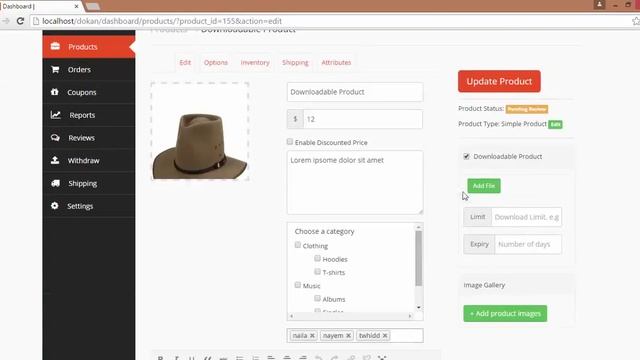Open a new browser tab
The image size is (640, 360).
point(93,6)
